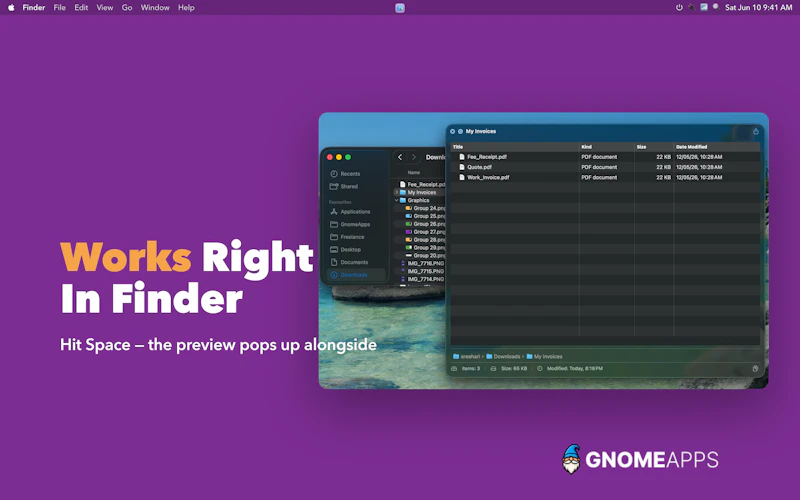Open the Spotlight search magnifier icon
The width and height of the screenshot is (800, 500).
coord(716,7)
